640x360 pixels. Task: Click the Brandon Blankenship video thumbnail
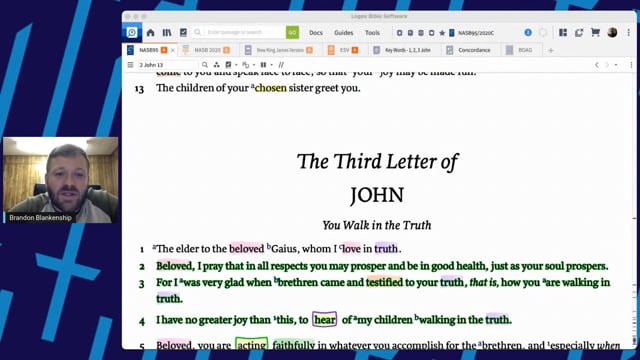pos(61,180)
